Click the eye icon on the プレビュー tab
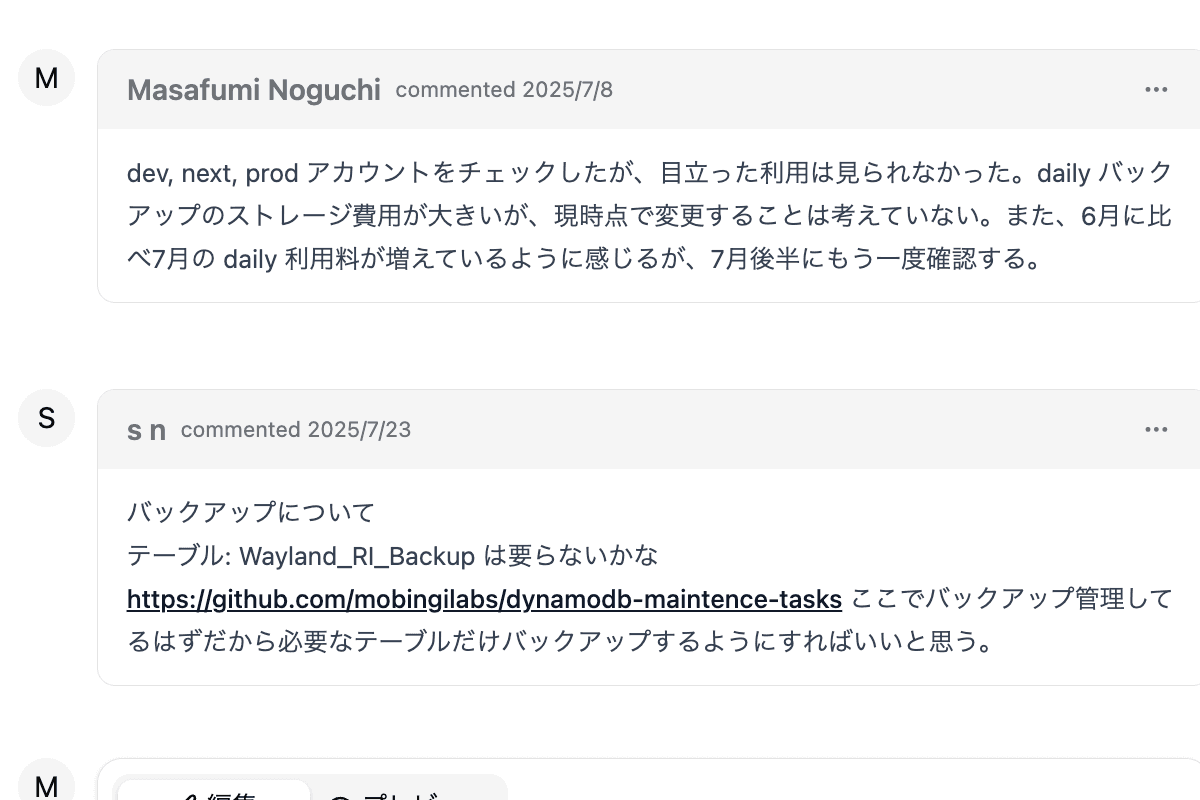The image size is (1200, 800). 340,797
